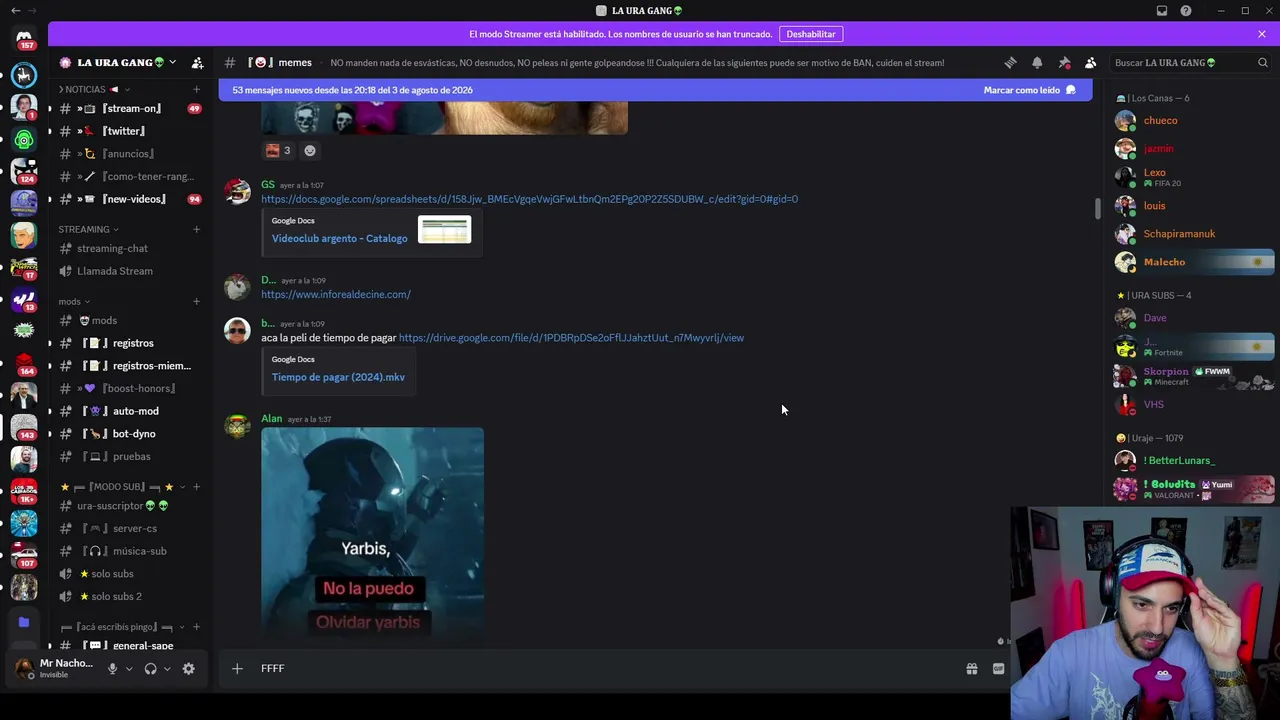Show pinned messages
The width and height of the screenshot is (1280, 720).
pos(1064,62)
